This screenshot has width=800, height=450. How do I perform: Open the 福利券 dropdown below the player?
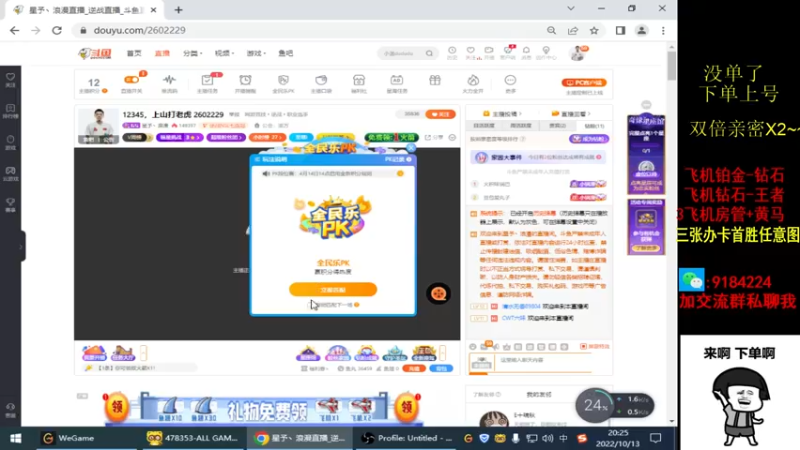click(316, 368)
